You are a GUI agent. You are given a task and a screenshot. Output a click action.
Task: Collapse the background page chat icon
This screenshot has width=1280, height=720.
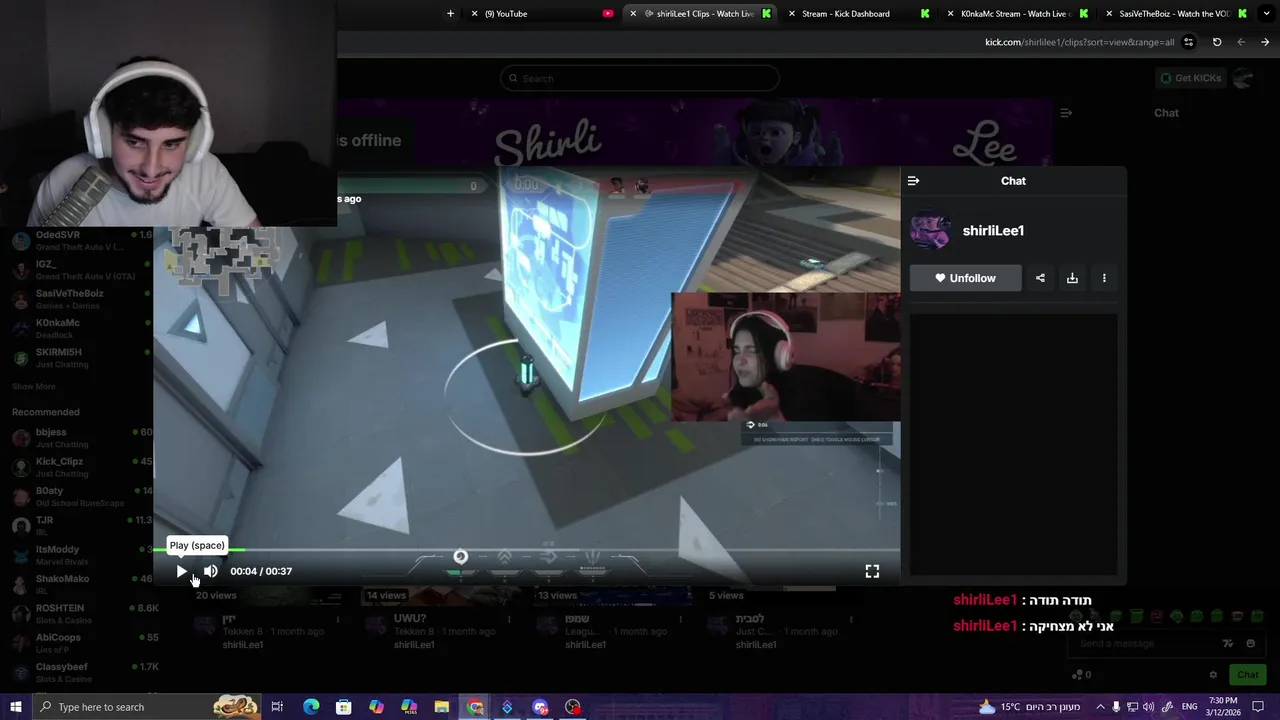point(1066,113)
